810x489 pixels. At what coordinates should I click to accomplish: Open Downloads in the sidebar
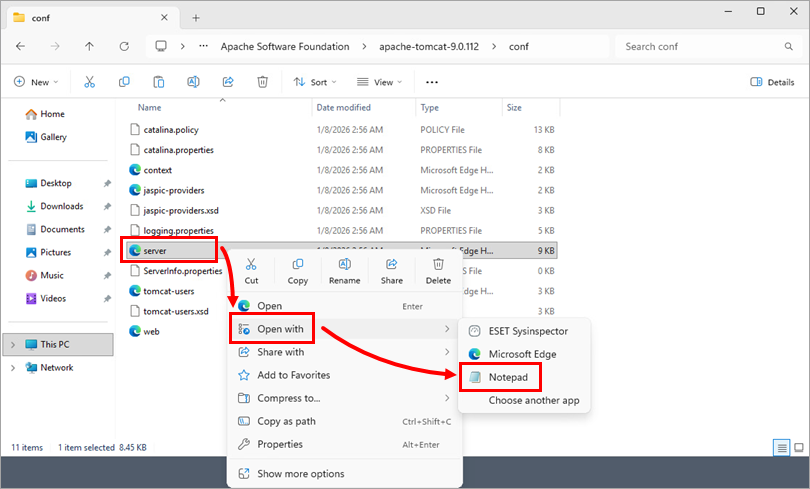click(x=61, y=206)
